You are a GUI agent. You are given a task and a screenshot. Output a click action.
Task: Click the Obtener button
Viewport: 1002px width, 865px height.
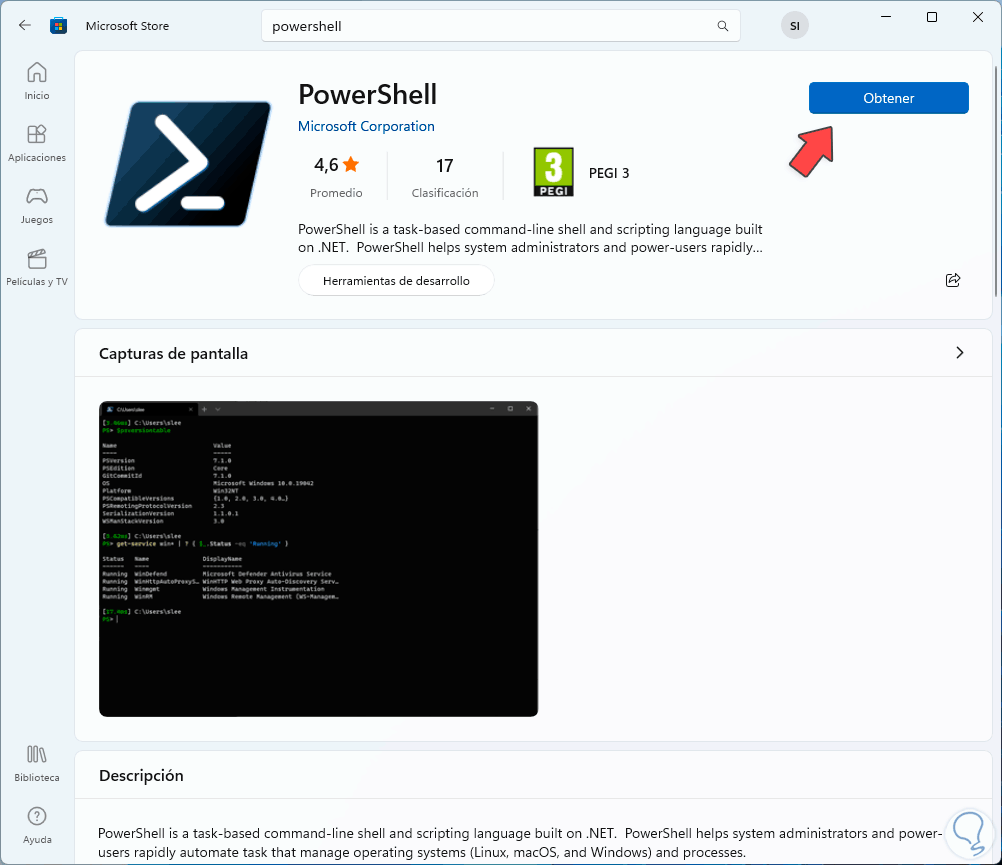pyautogui.click(x=888, y=98)
